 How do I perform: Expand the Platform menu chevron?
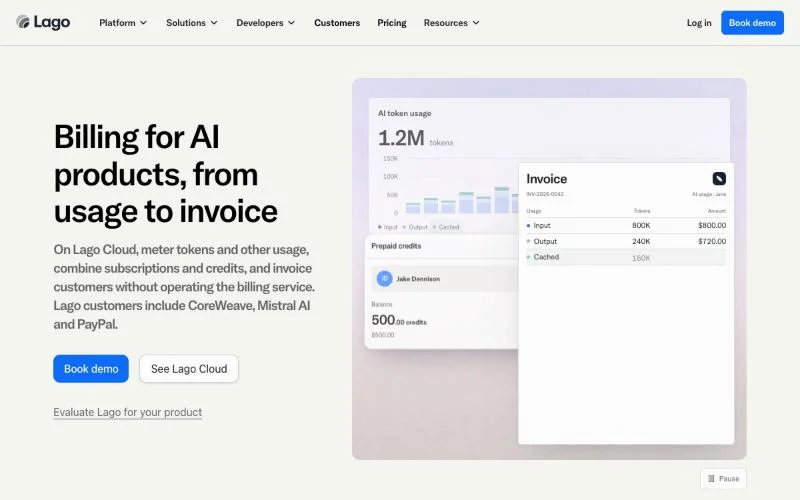(144, 23)
